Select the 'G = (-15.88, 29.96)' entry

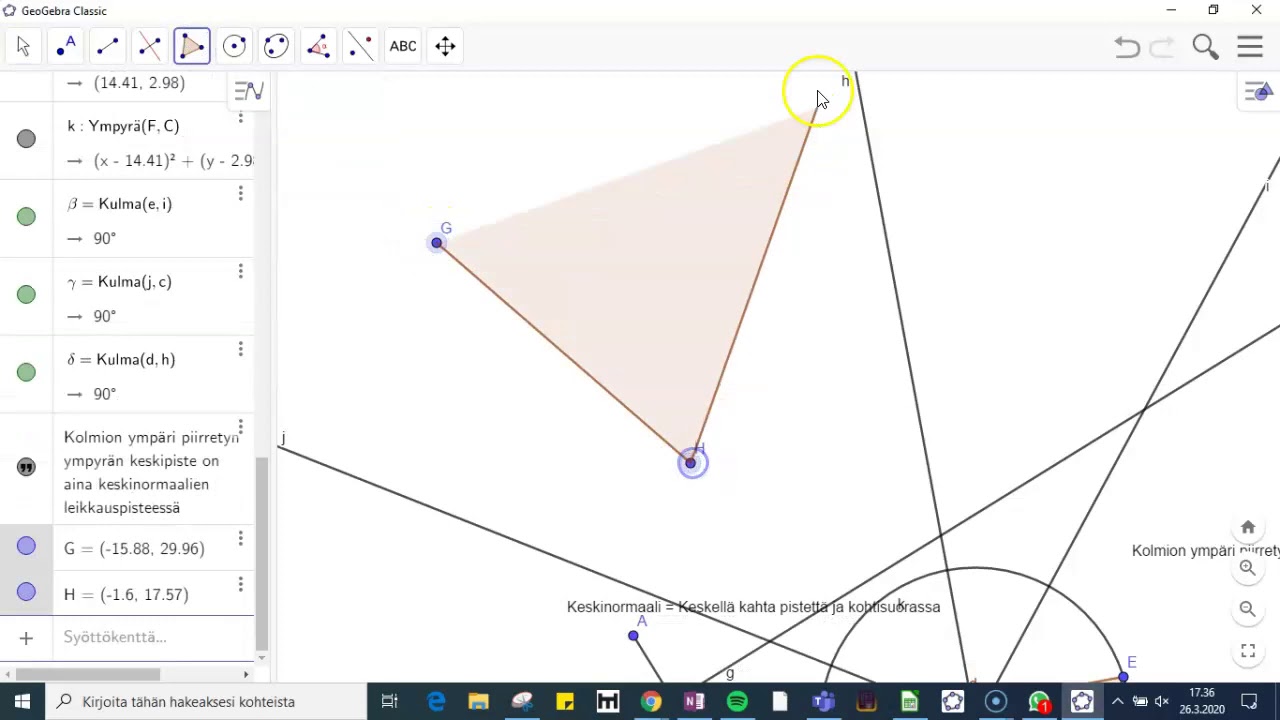(134, 548)
